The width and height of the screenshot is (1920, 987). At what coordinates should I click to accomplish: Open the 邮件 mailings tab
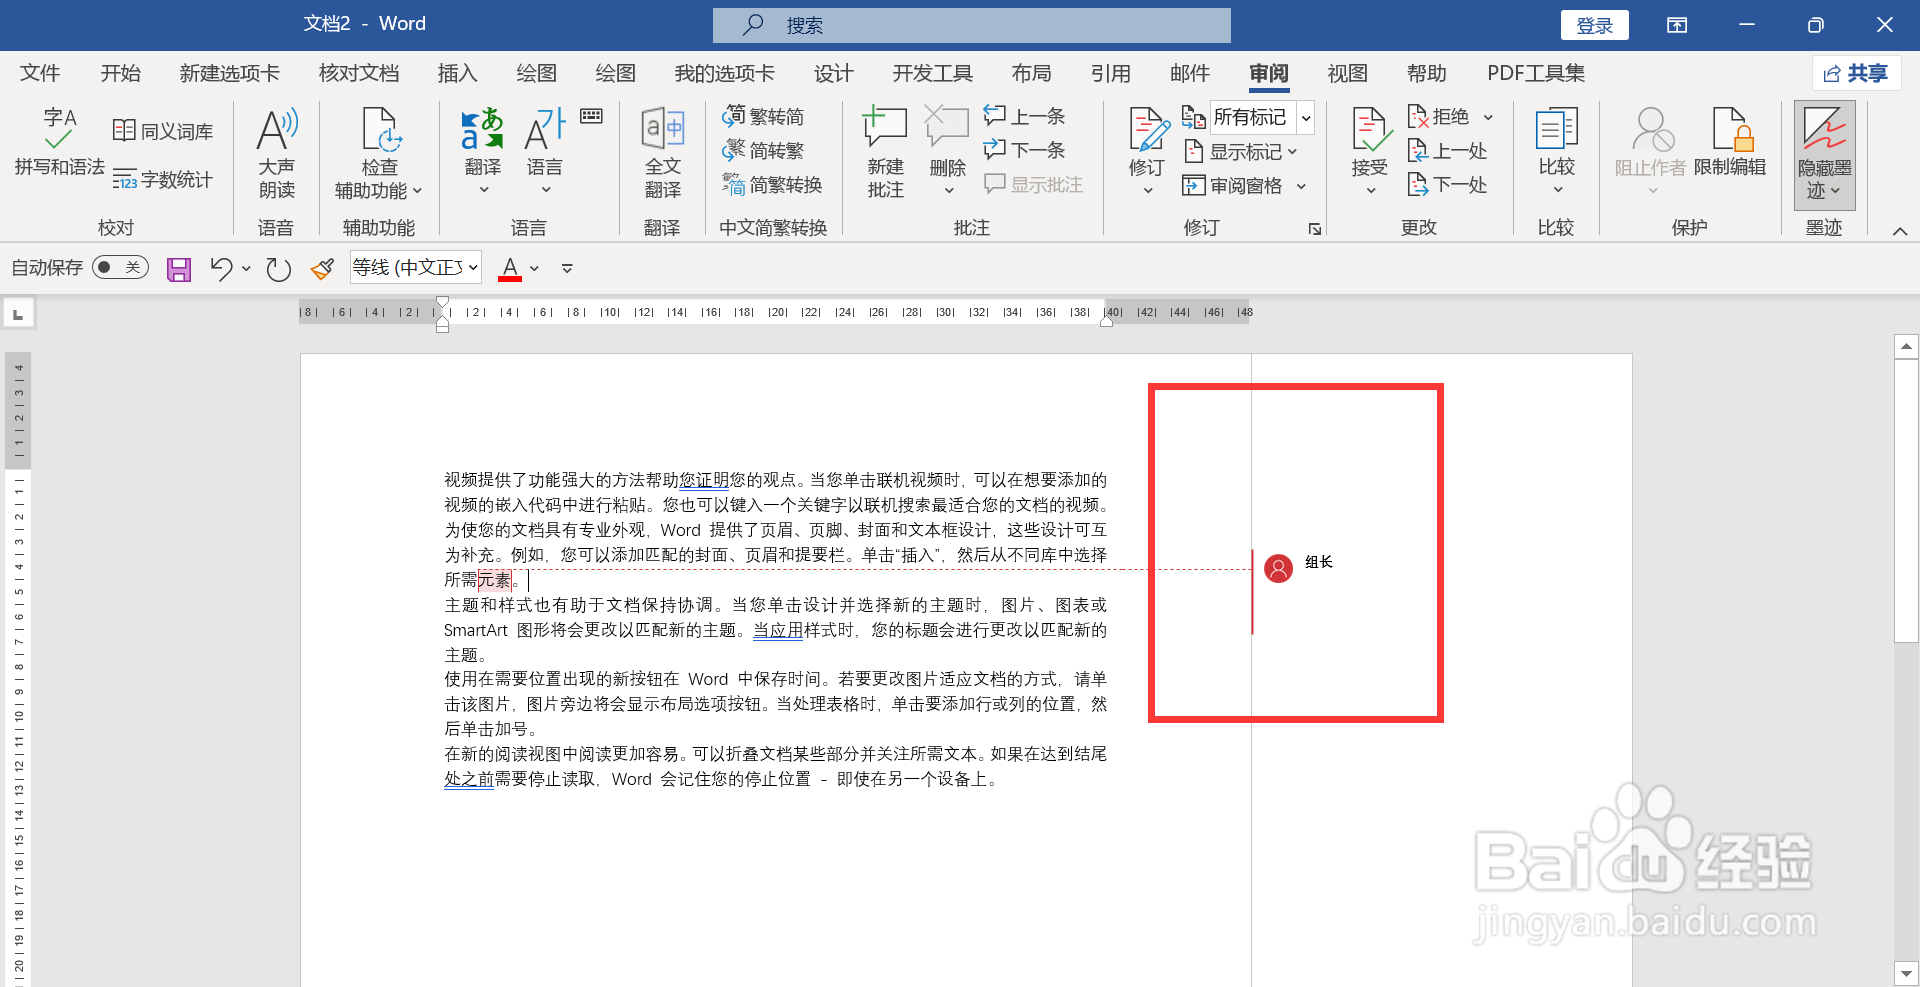pyautogui.click(x=1189, y=73)
